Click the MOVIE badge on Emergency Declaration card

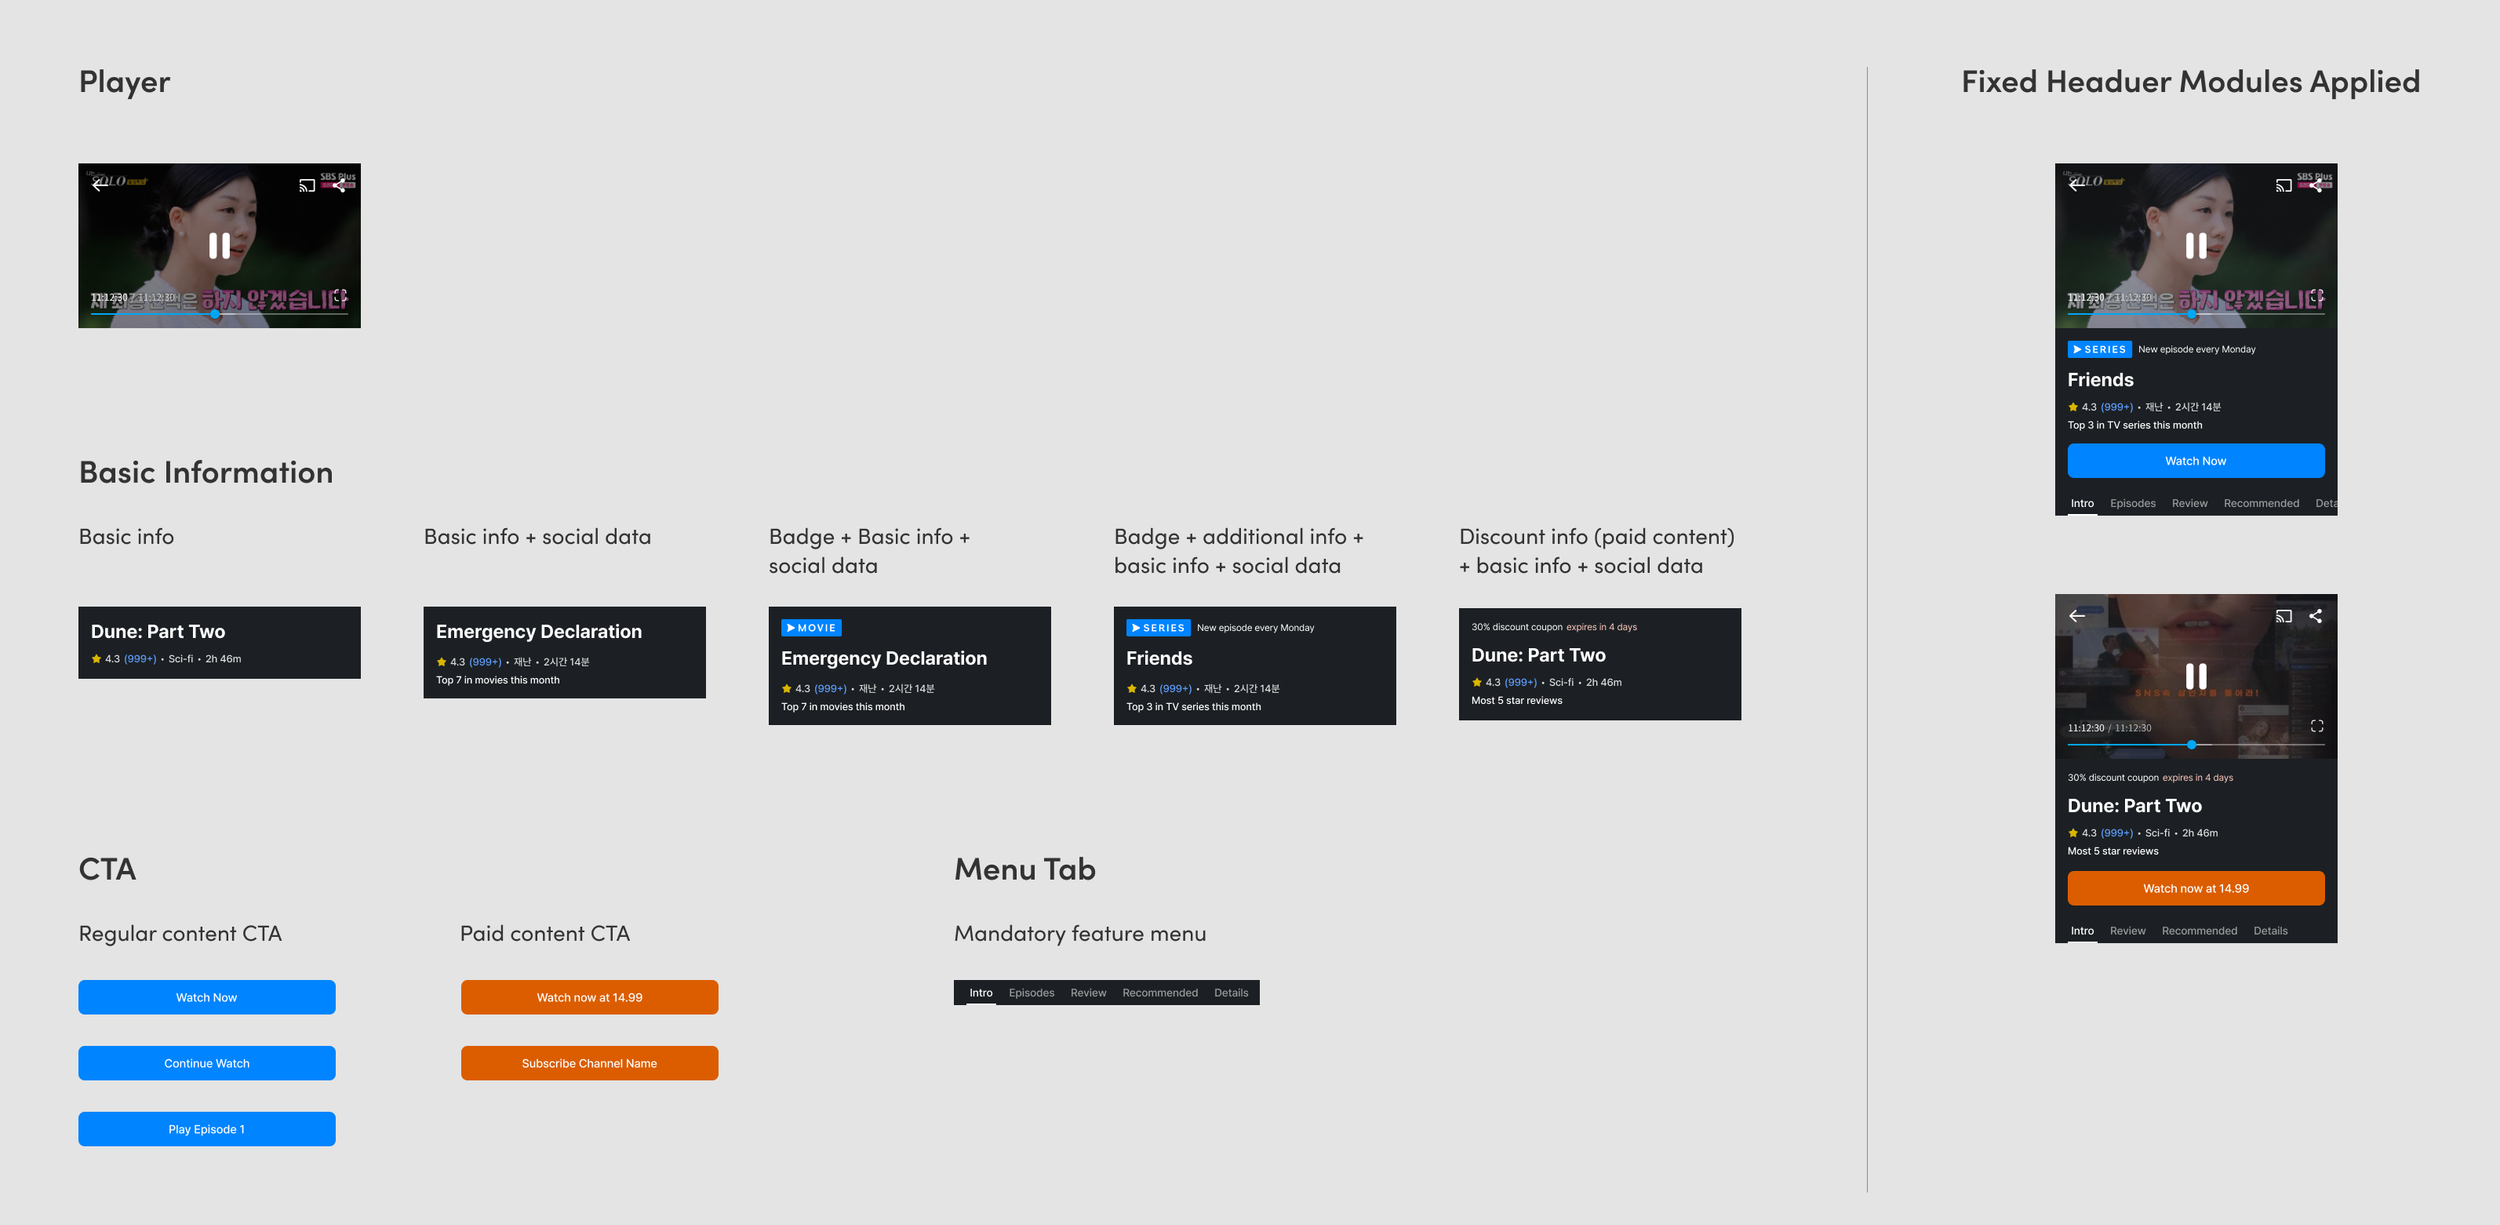(810, 628)
